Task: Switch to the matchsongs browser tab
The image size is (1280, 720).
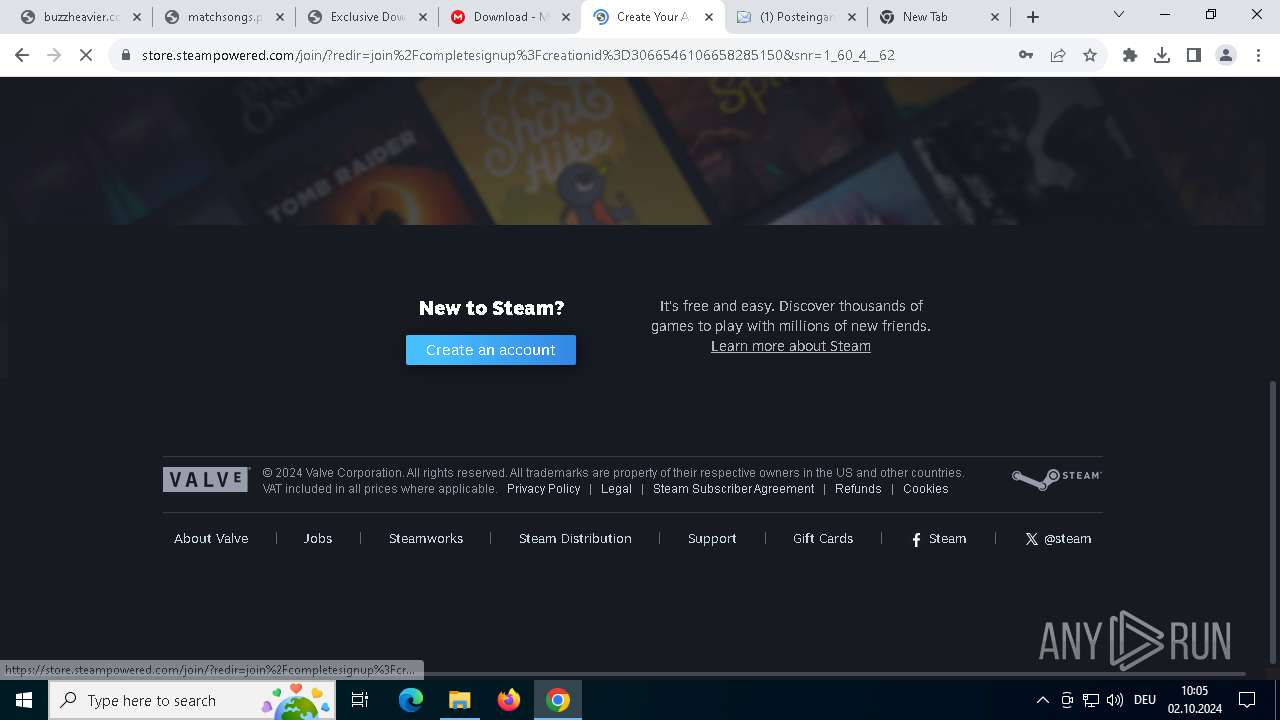Action: pos(224,17)
